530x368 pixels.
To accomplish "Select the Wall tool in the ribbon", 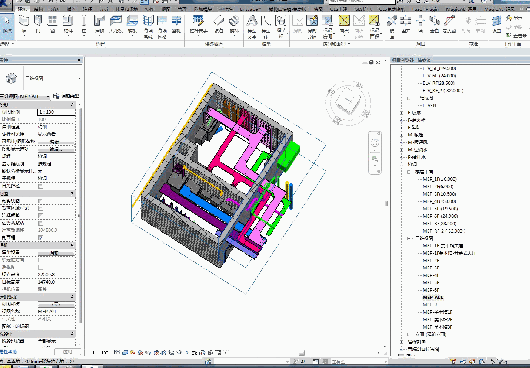I will click(x=24, y=24).
